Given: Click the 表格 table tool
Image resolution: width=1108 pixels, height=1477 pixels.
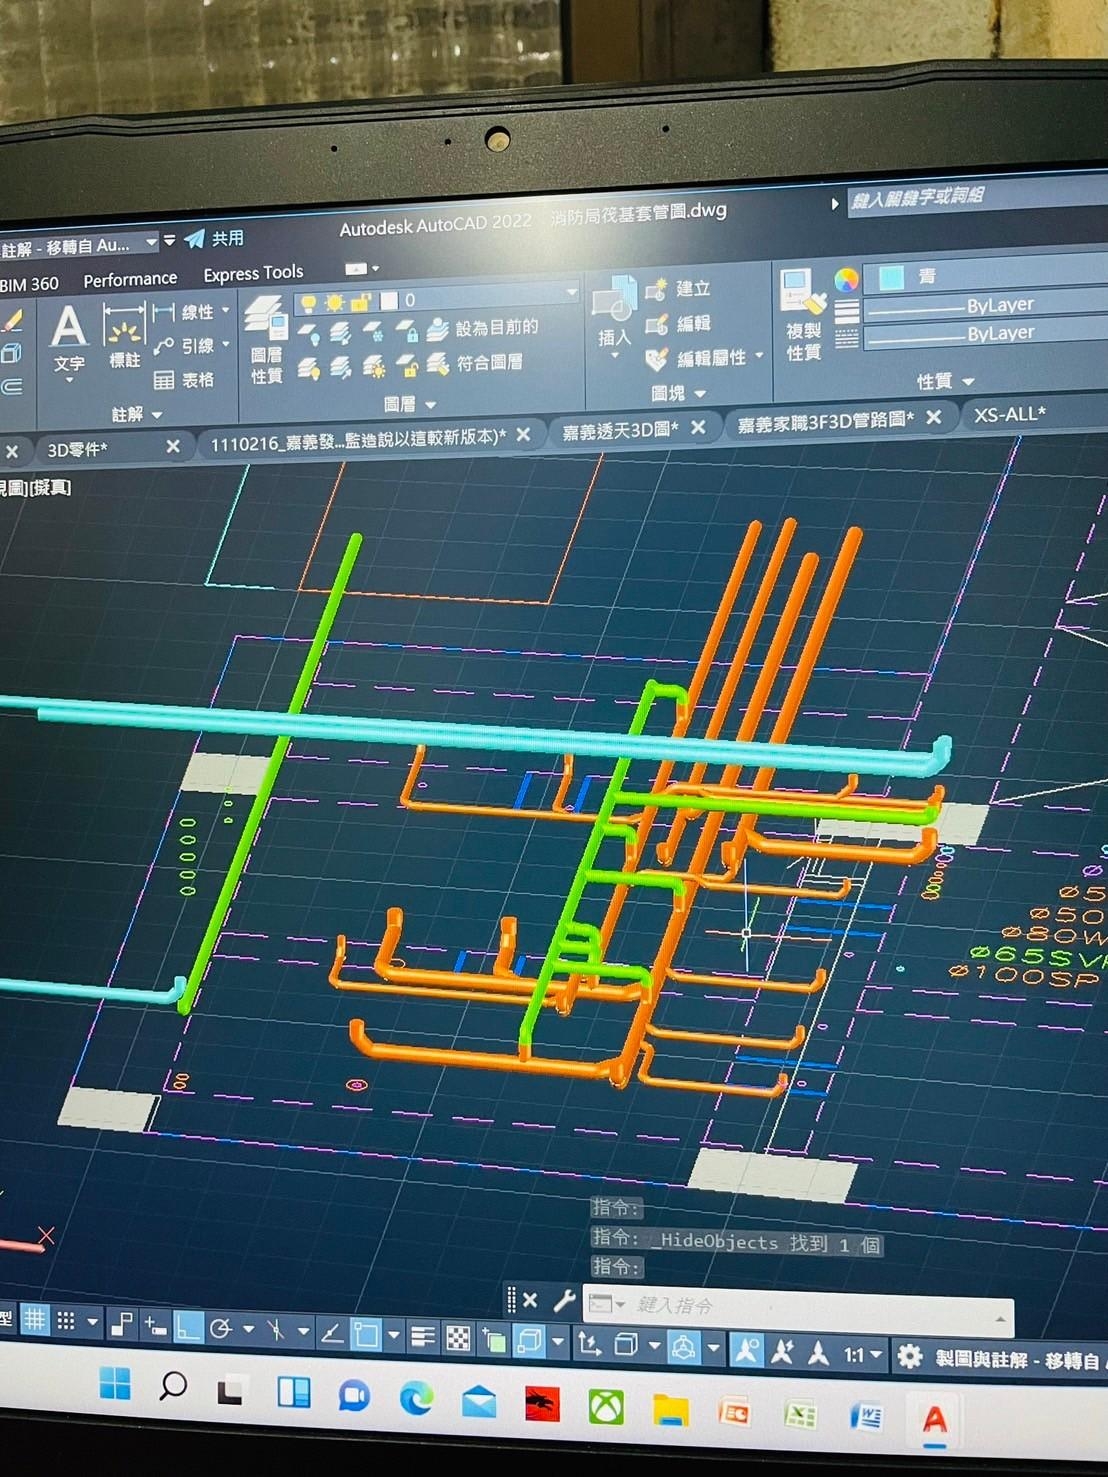Looking at the screenshot, I should (185, 380).
